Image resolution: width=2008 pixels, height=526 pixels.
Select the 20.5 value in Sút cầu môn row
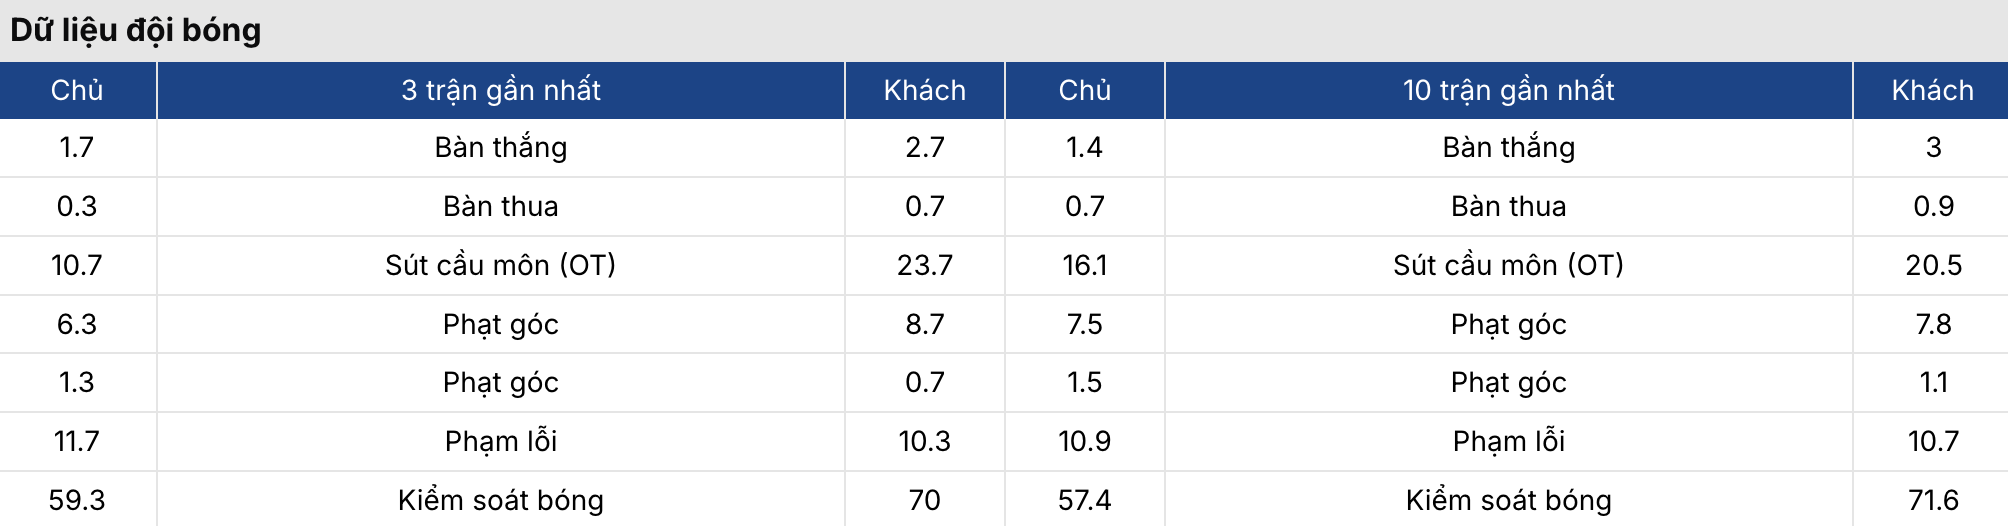[x=1932, y=265]
